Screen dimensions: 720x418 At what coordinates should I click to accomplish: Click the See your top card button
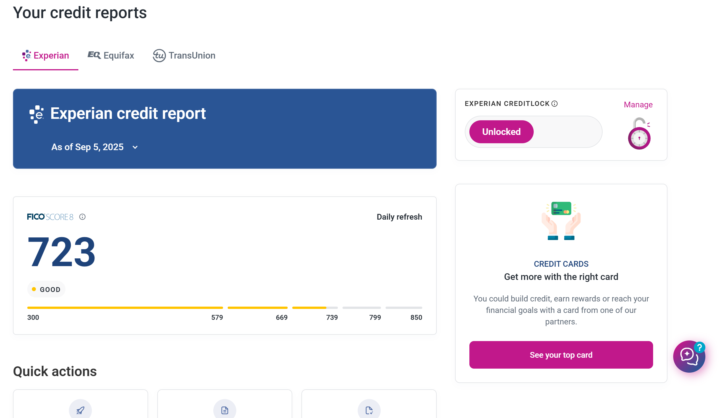[x=561, y=355]
